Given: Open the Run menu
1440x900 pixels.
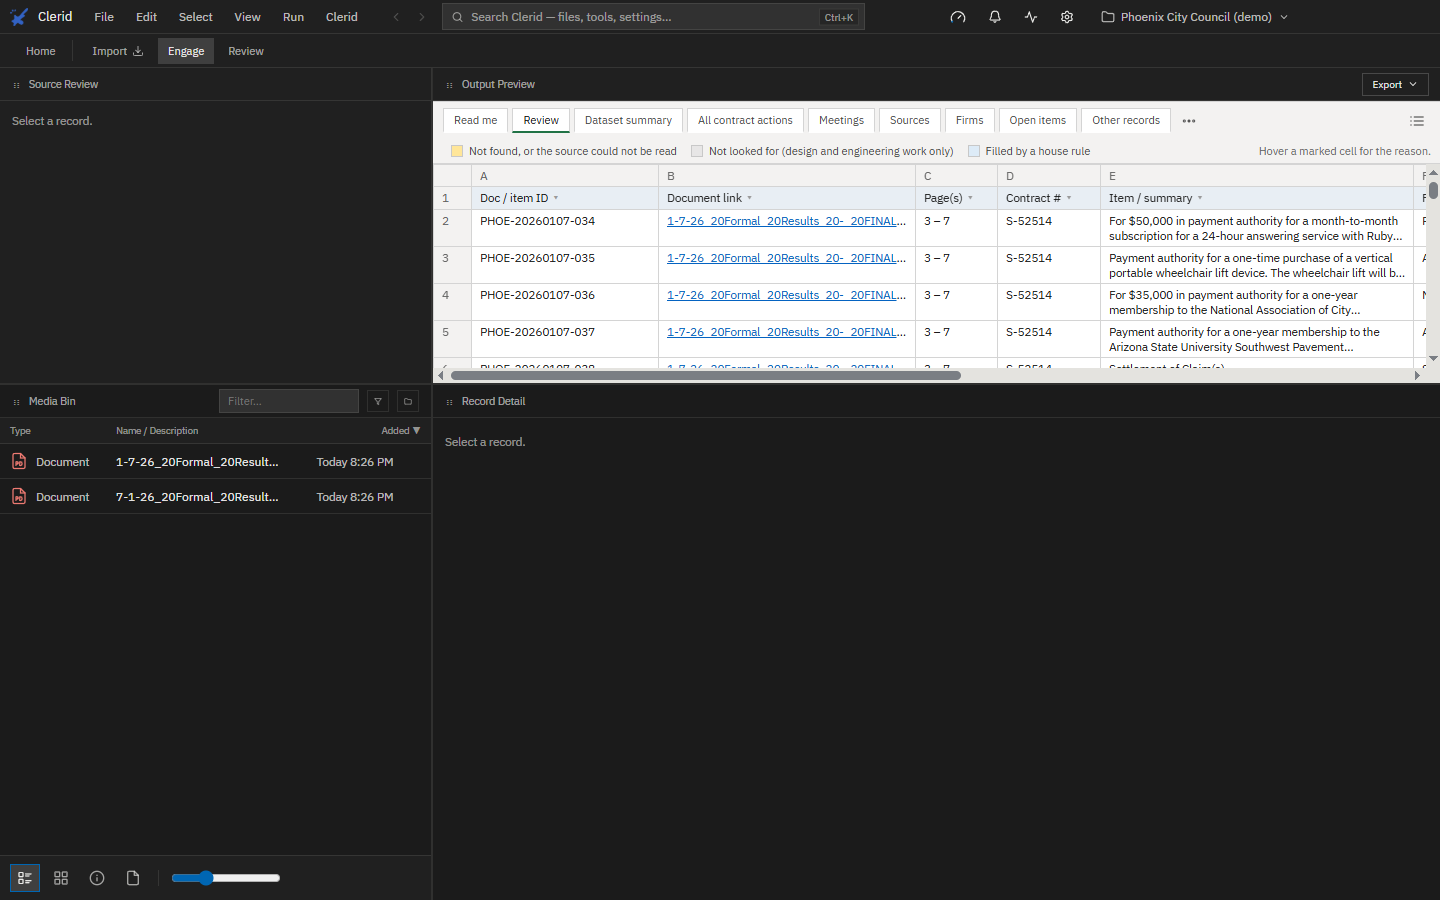Looking at the screenshot, I should [293, 17].
